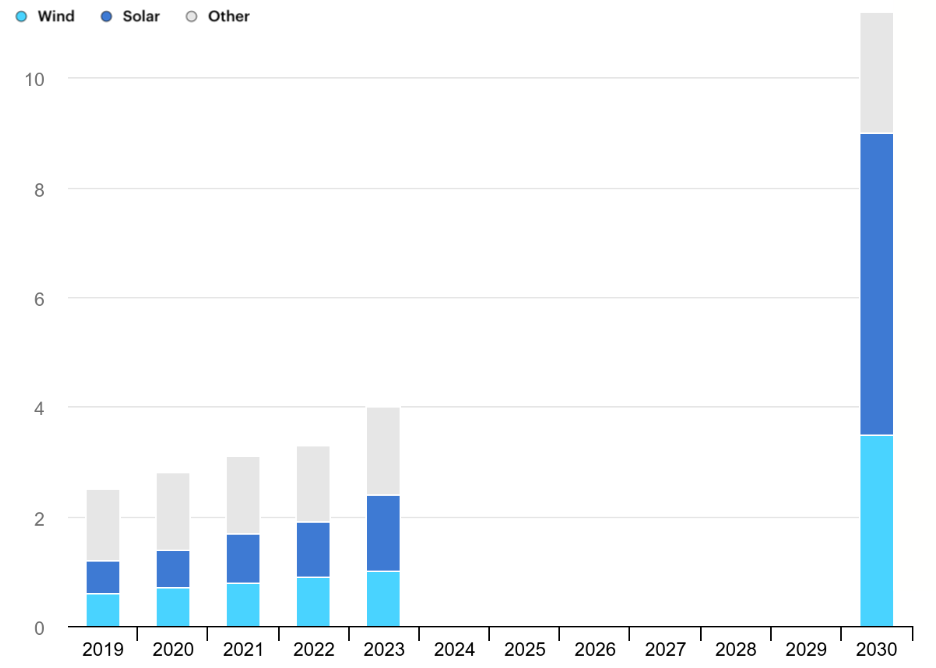Toggle the Other series in the legend
936x668 pixels.
[219, 16]
